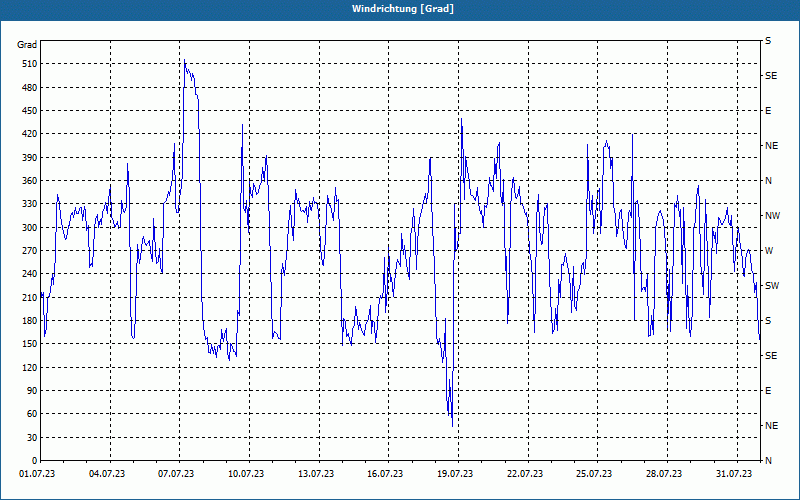This screenshot has width=800, height=500.
Task: Select the 330 value on the y-axis
Action: point(30,204)
